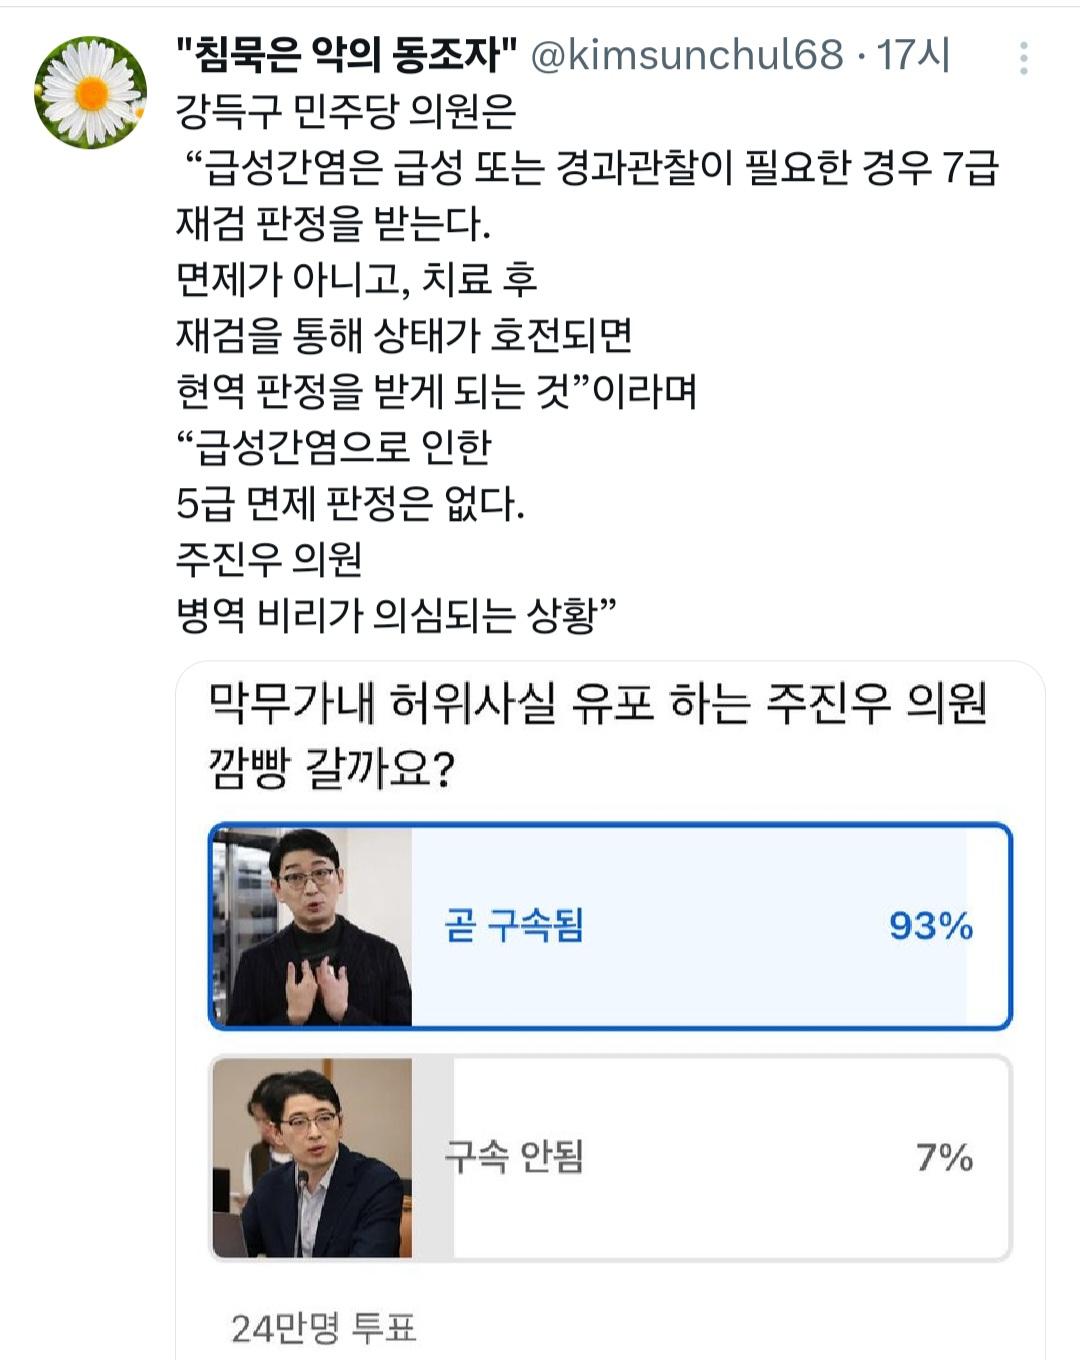Viewport: 1080px width, 1360px height.
Task: Click the line "면제가 아니고, 치료 후"
Action: 356,279
